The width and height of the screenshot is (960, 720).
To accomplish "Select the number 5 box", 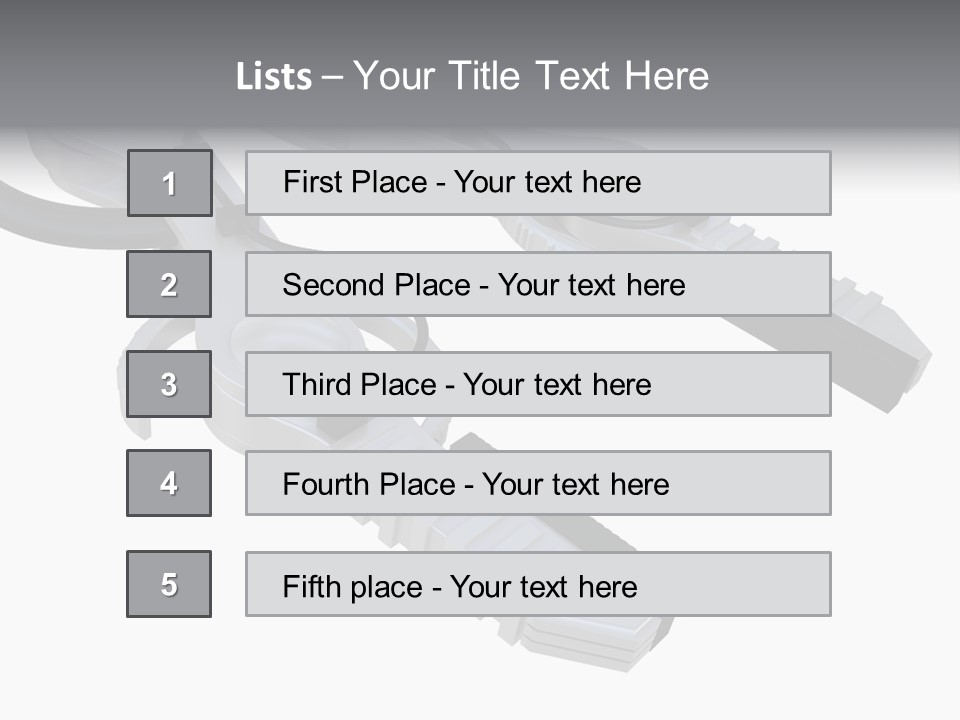I will click(x=169, y=584).
